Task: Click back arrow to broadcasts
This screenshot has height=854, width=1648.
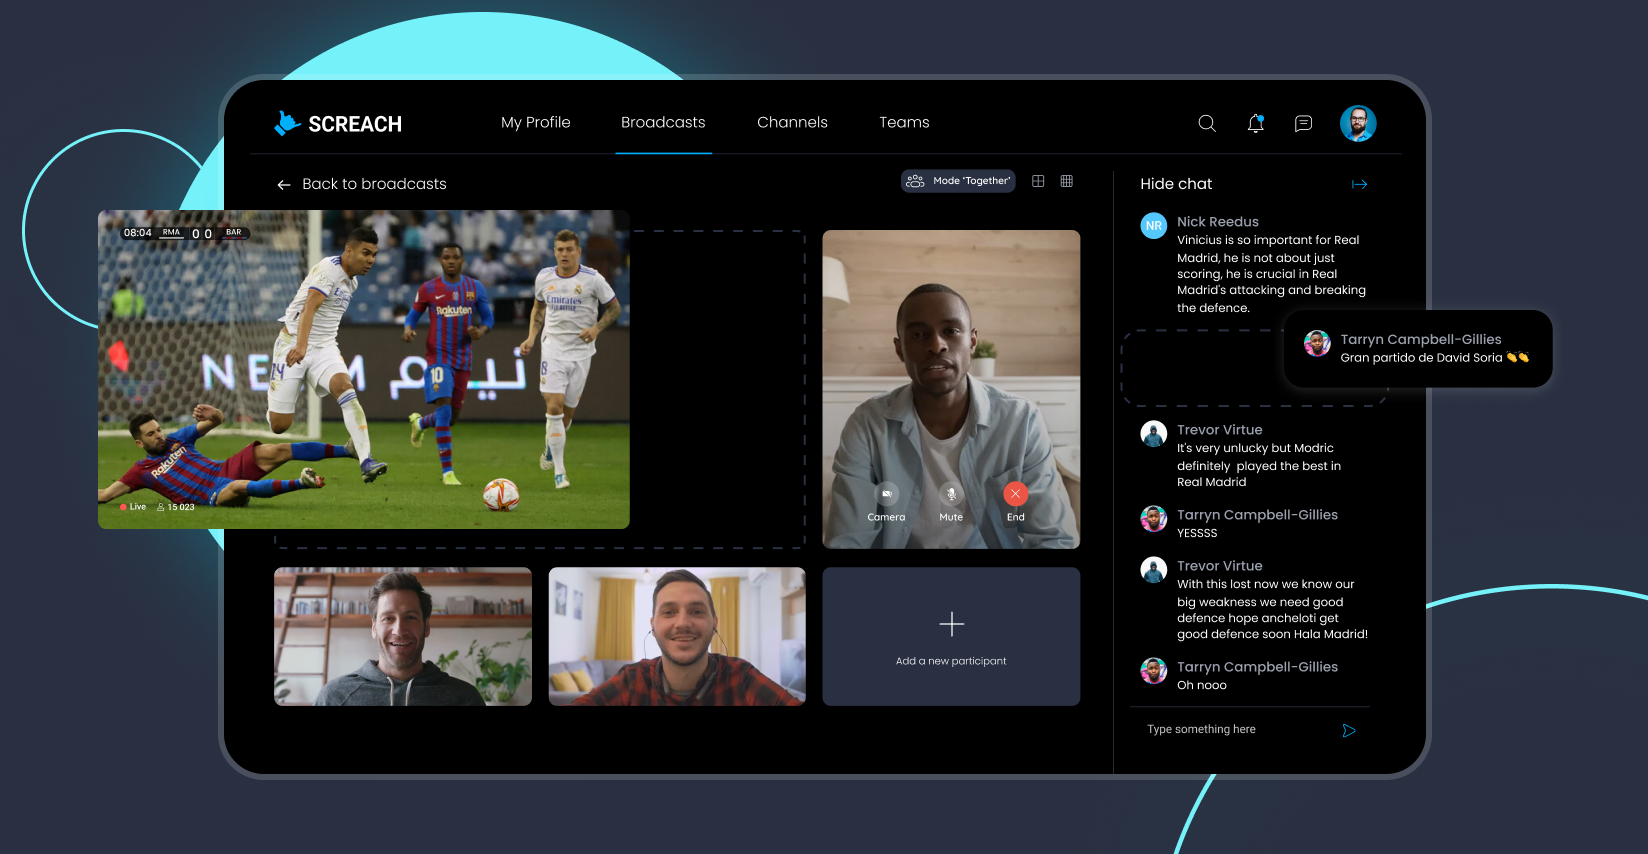Action: pos(284,185)
